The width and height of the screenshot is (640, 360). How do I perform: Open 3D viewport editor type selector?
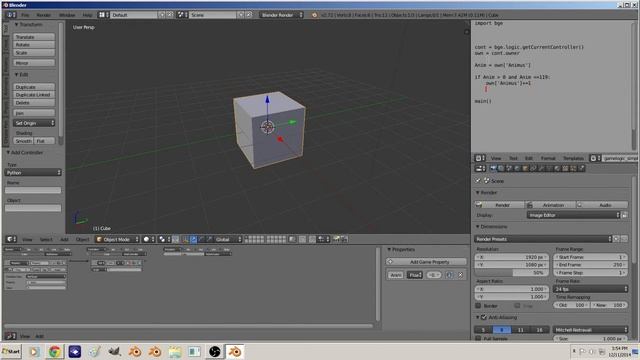[11, 240]
